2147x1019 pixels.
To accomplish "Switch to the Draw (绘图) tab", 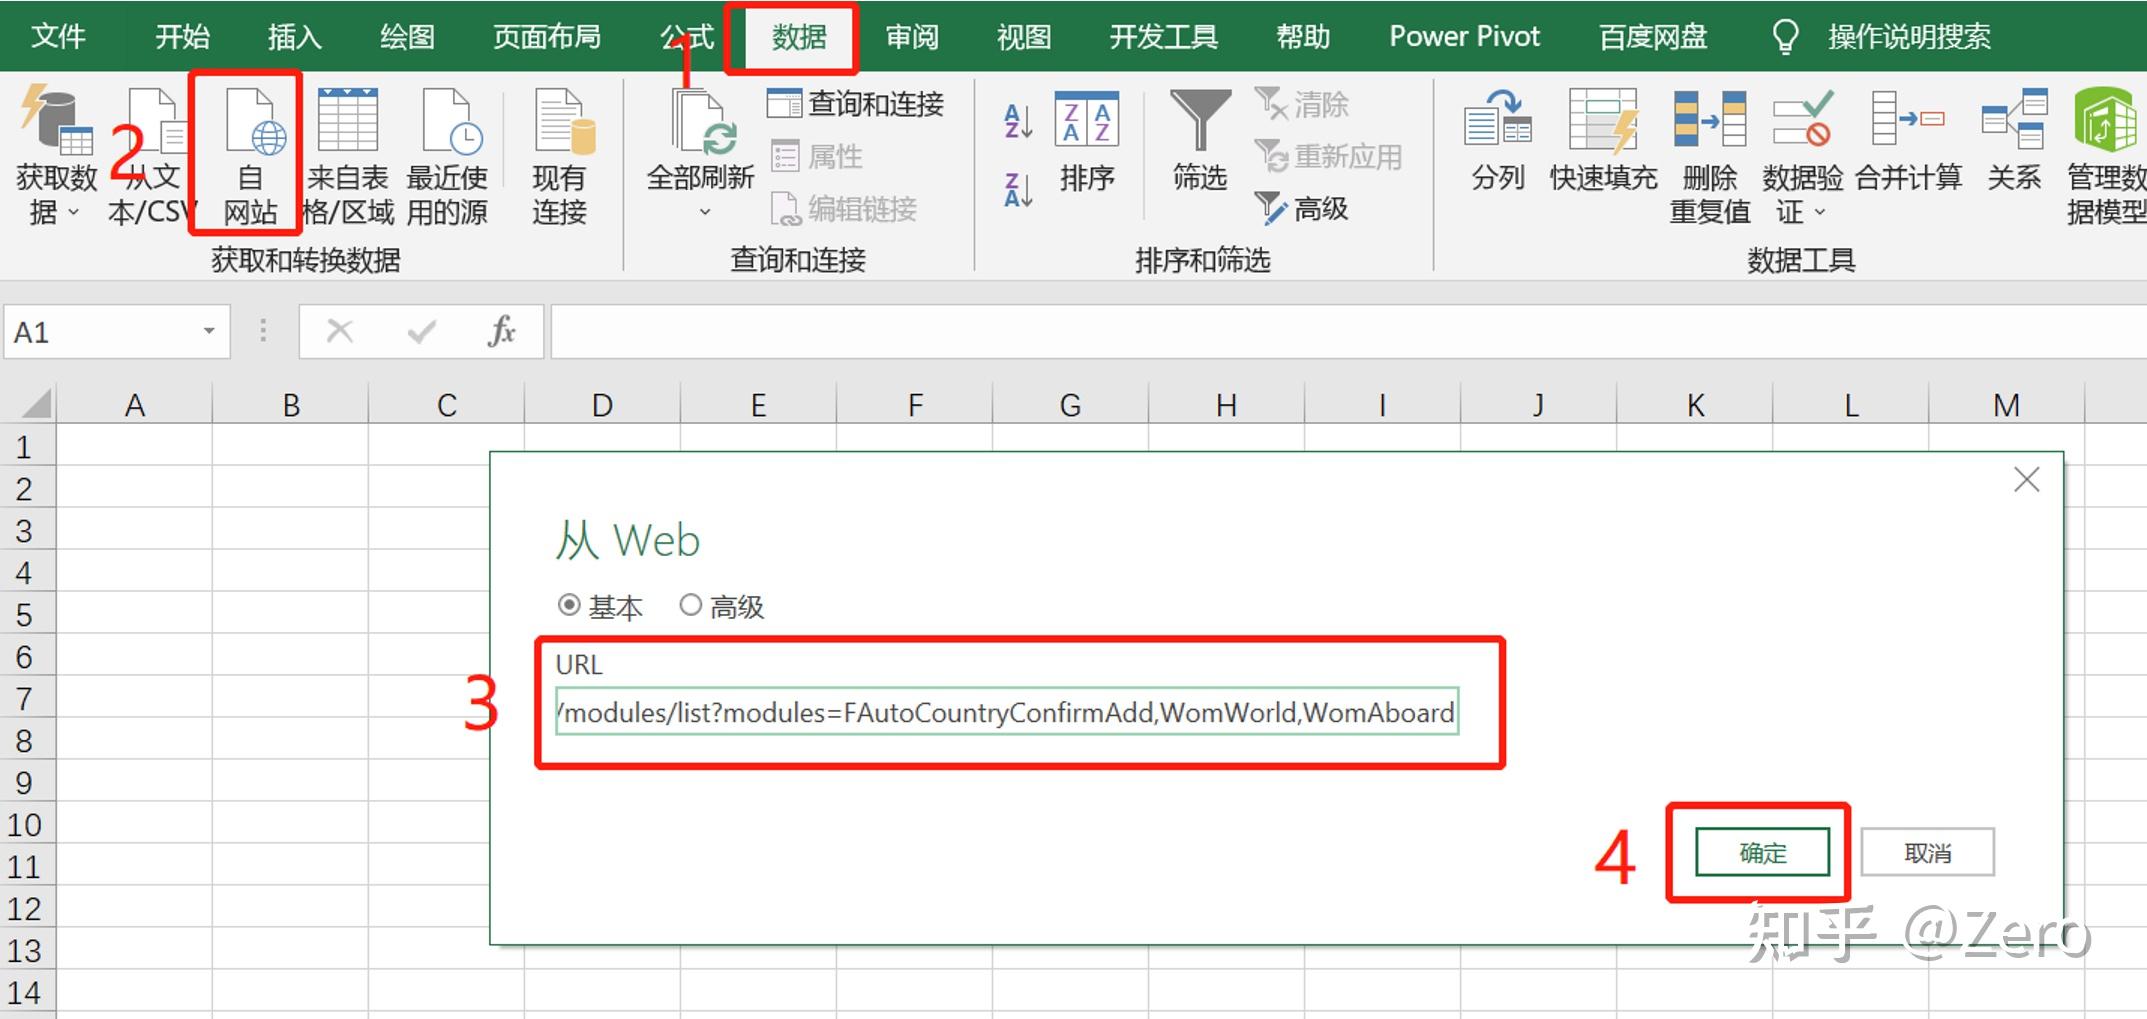I will 407,37.
